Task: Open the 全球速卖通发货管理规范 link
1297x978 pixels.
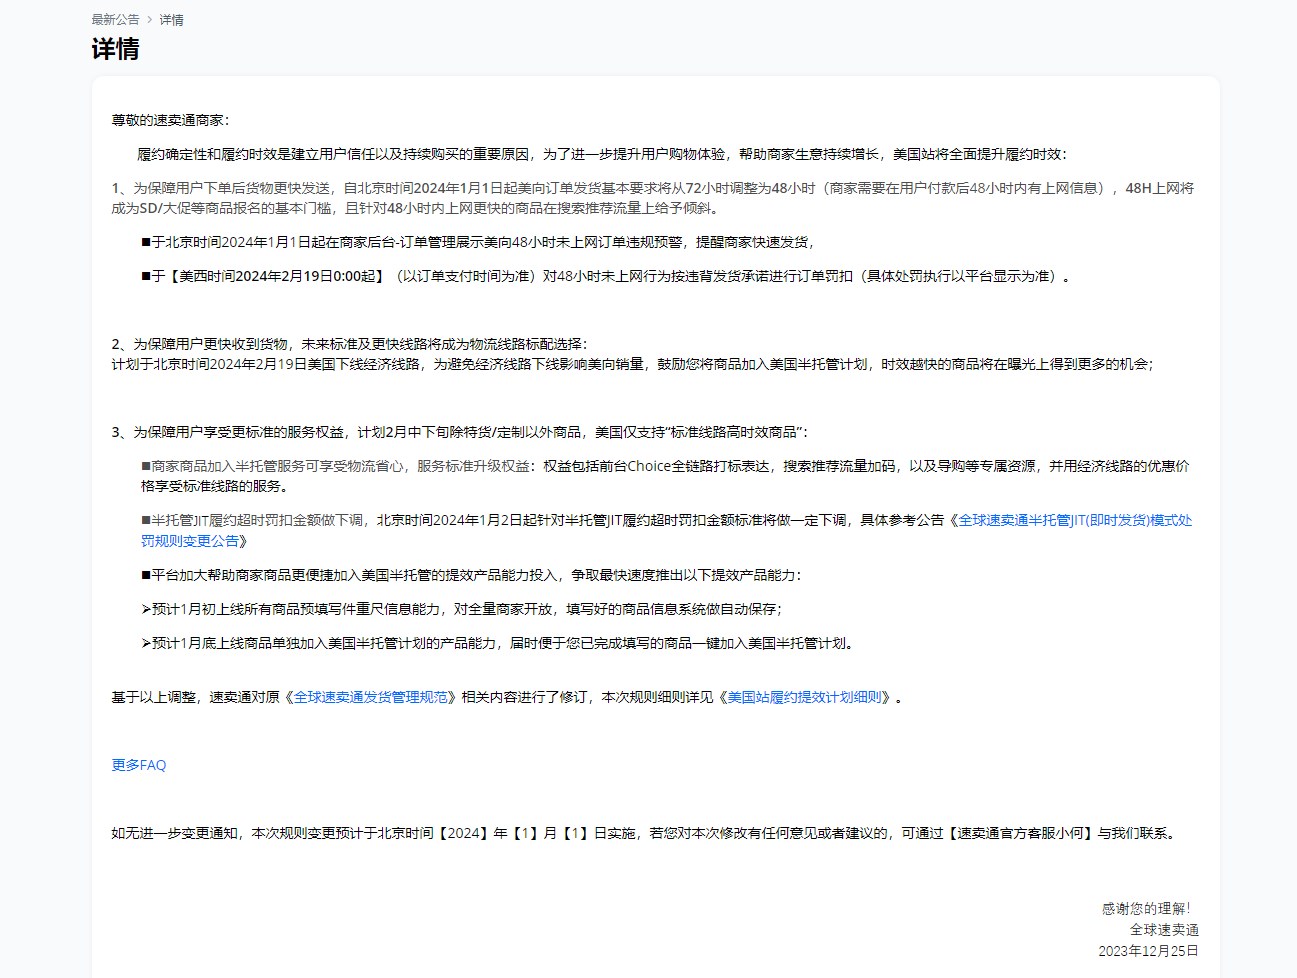Action: [x=371, y=697]
